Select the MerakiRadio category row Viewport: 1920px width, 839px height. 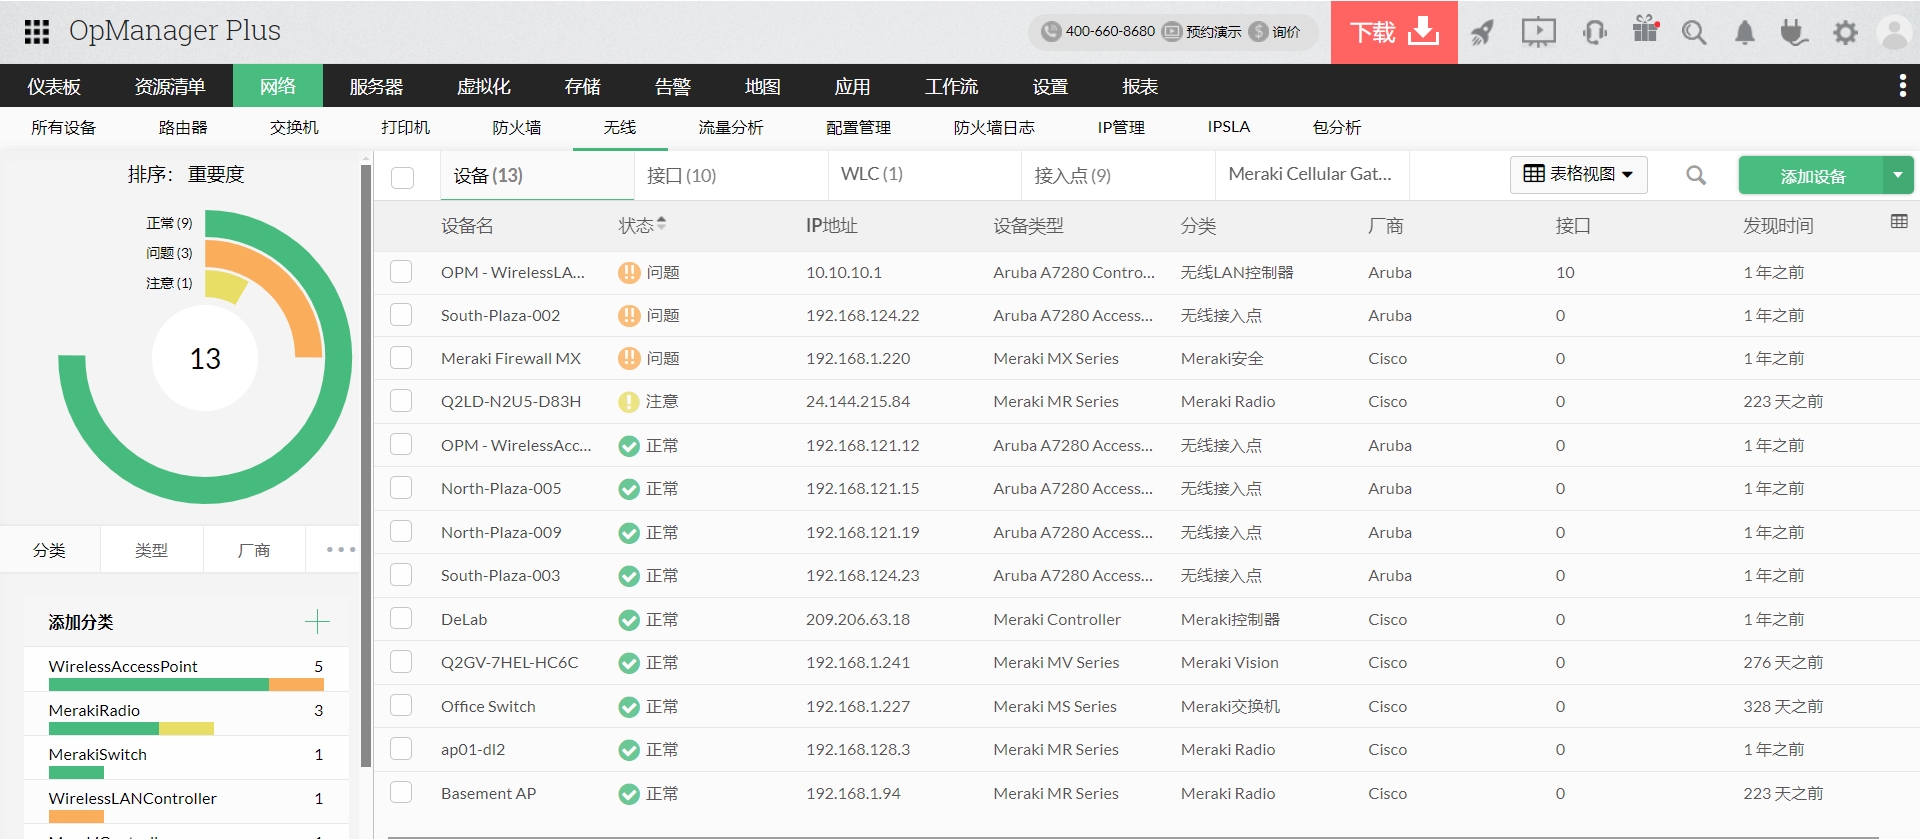pos(186,714)
